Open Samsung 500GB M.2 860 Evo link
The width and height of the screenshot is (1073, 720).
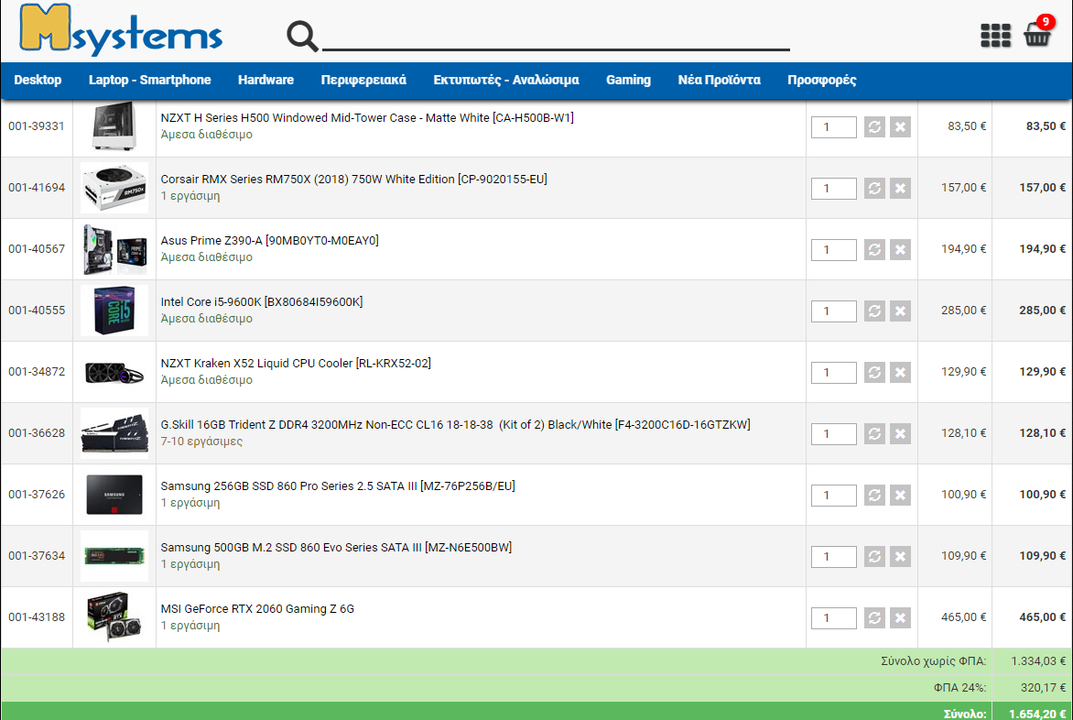[x=336, y=548]
